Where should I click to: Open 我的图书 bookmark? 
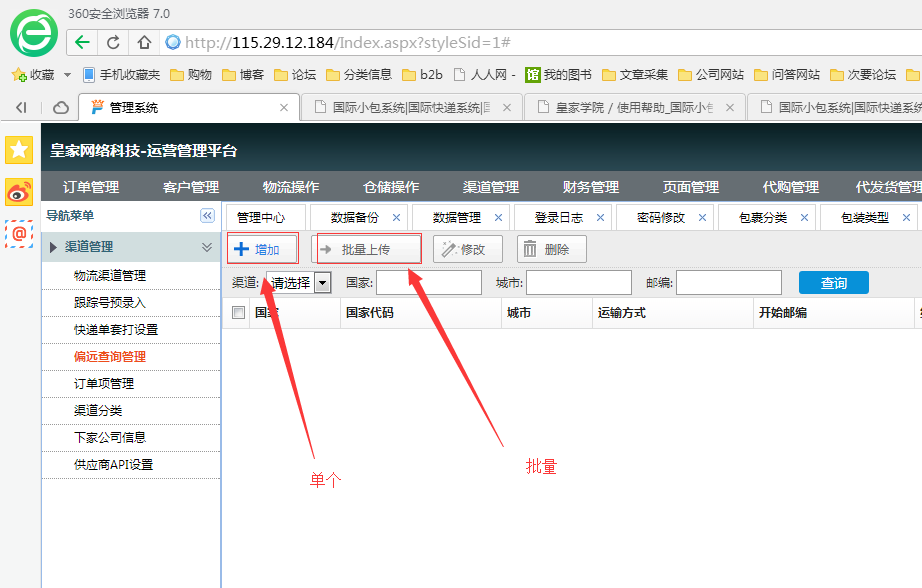coord(559,75)
